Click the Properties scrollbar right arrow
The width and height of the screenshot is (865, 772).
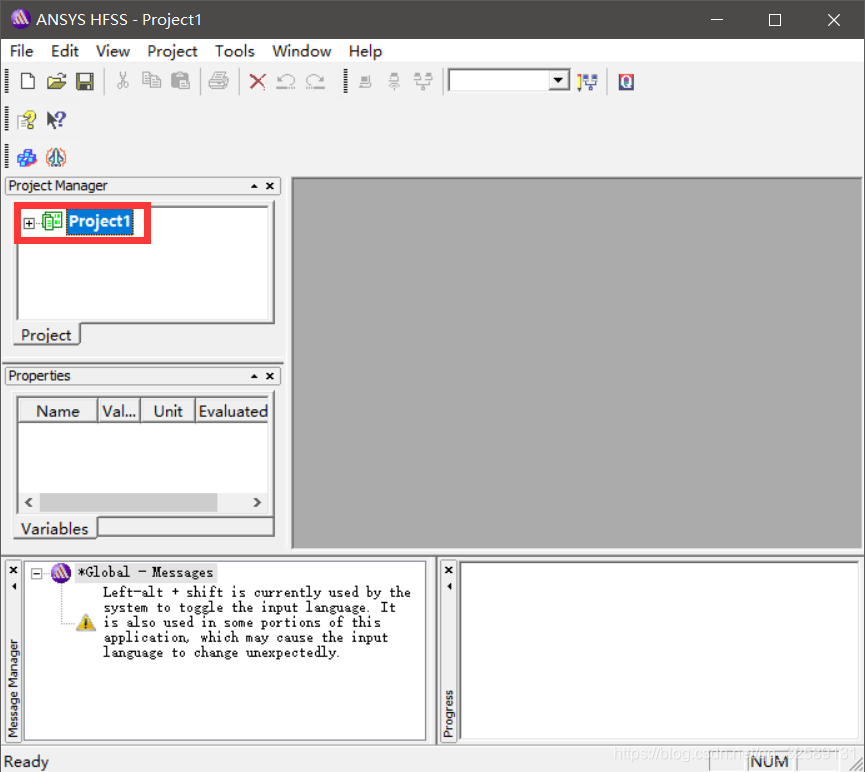coord(257,502)
